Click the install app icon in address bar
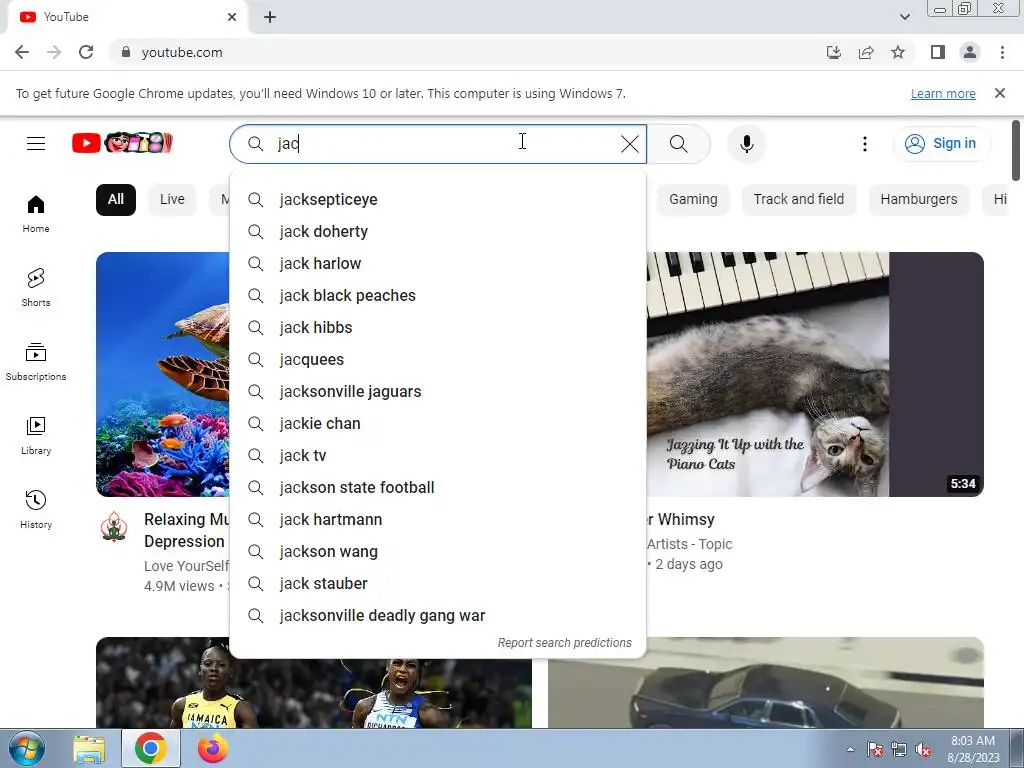The width and height of the screenshot is (1024, 768). [833, 52]
